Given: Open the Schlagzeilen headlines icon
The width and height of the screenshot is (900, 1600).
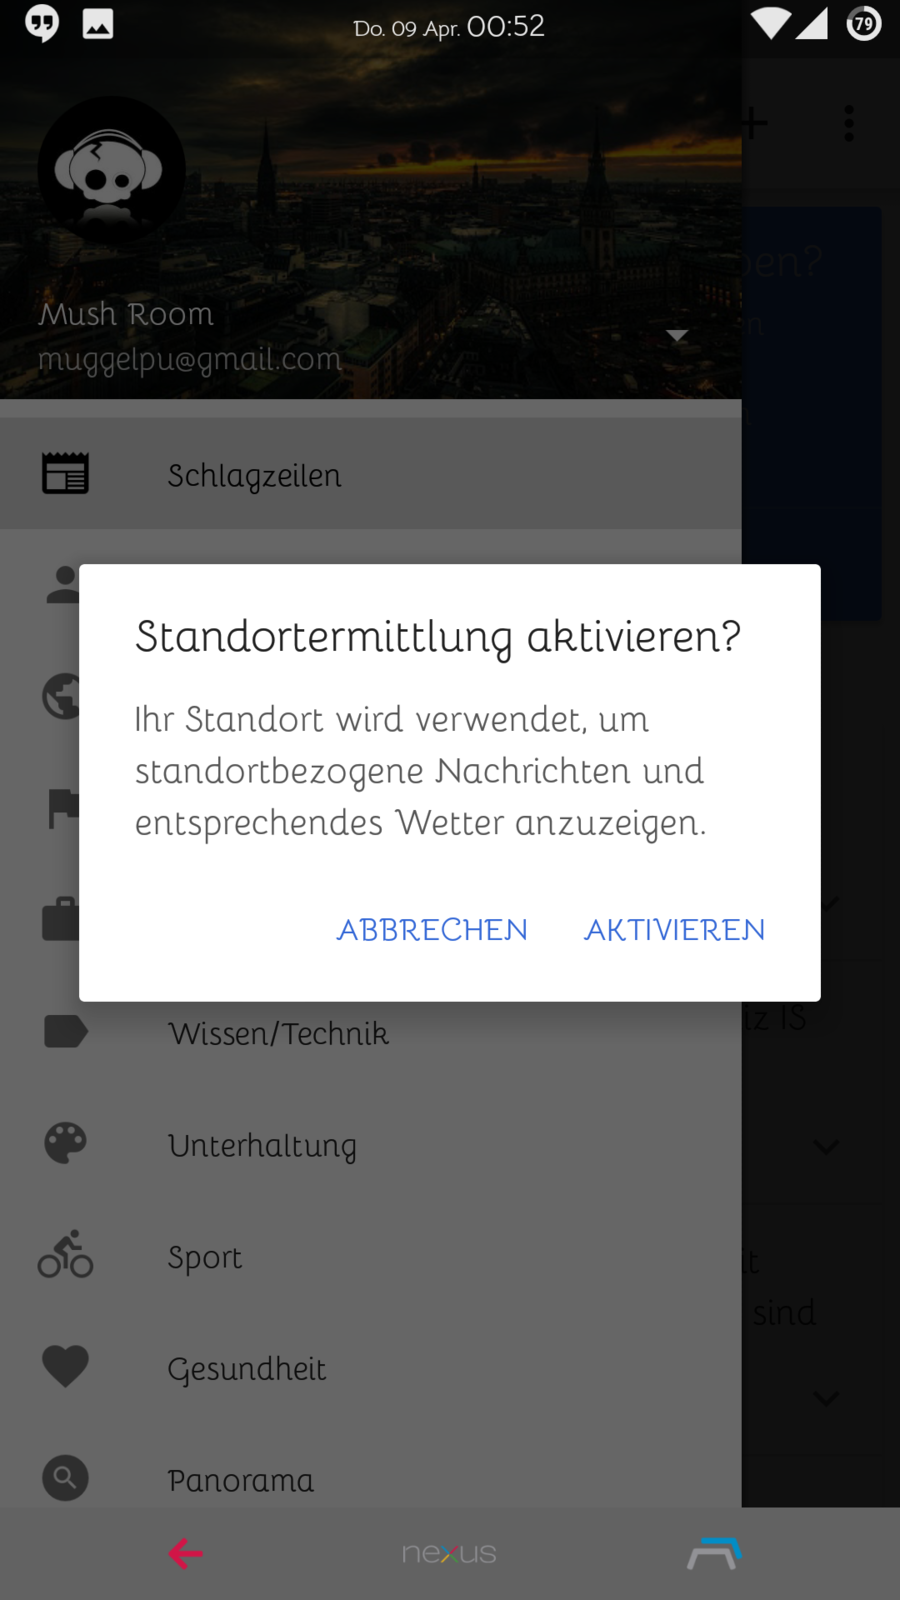Looking at the screenshot, I should [65, 474].
